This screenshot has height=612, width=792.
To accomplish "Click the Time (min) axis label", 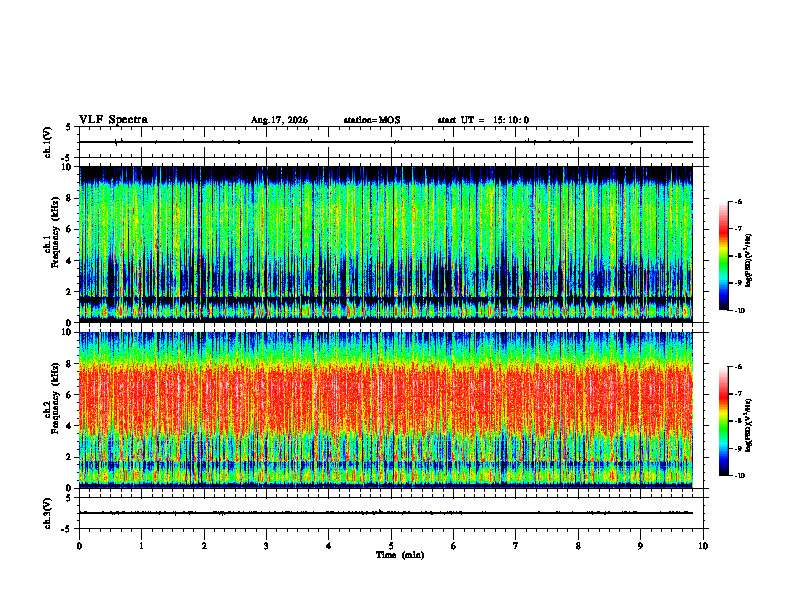I will coord(400,555).
